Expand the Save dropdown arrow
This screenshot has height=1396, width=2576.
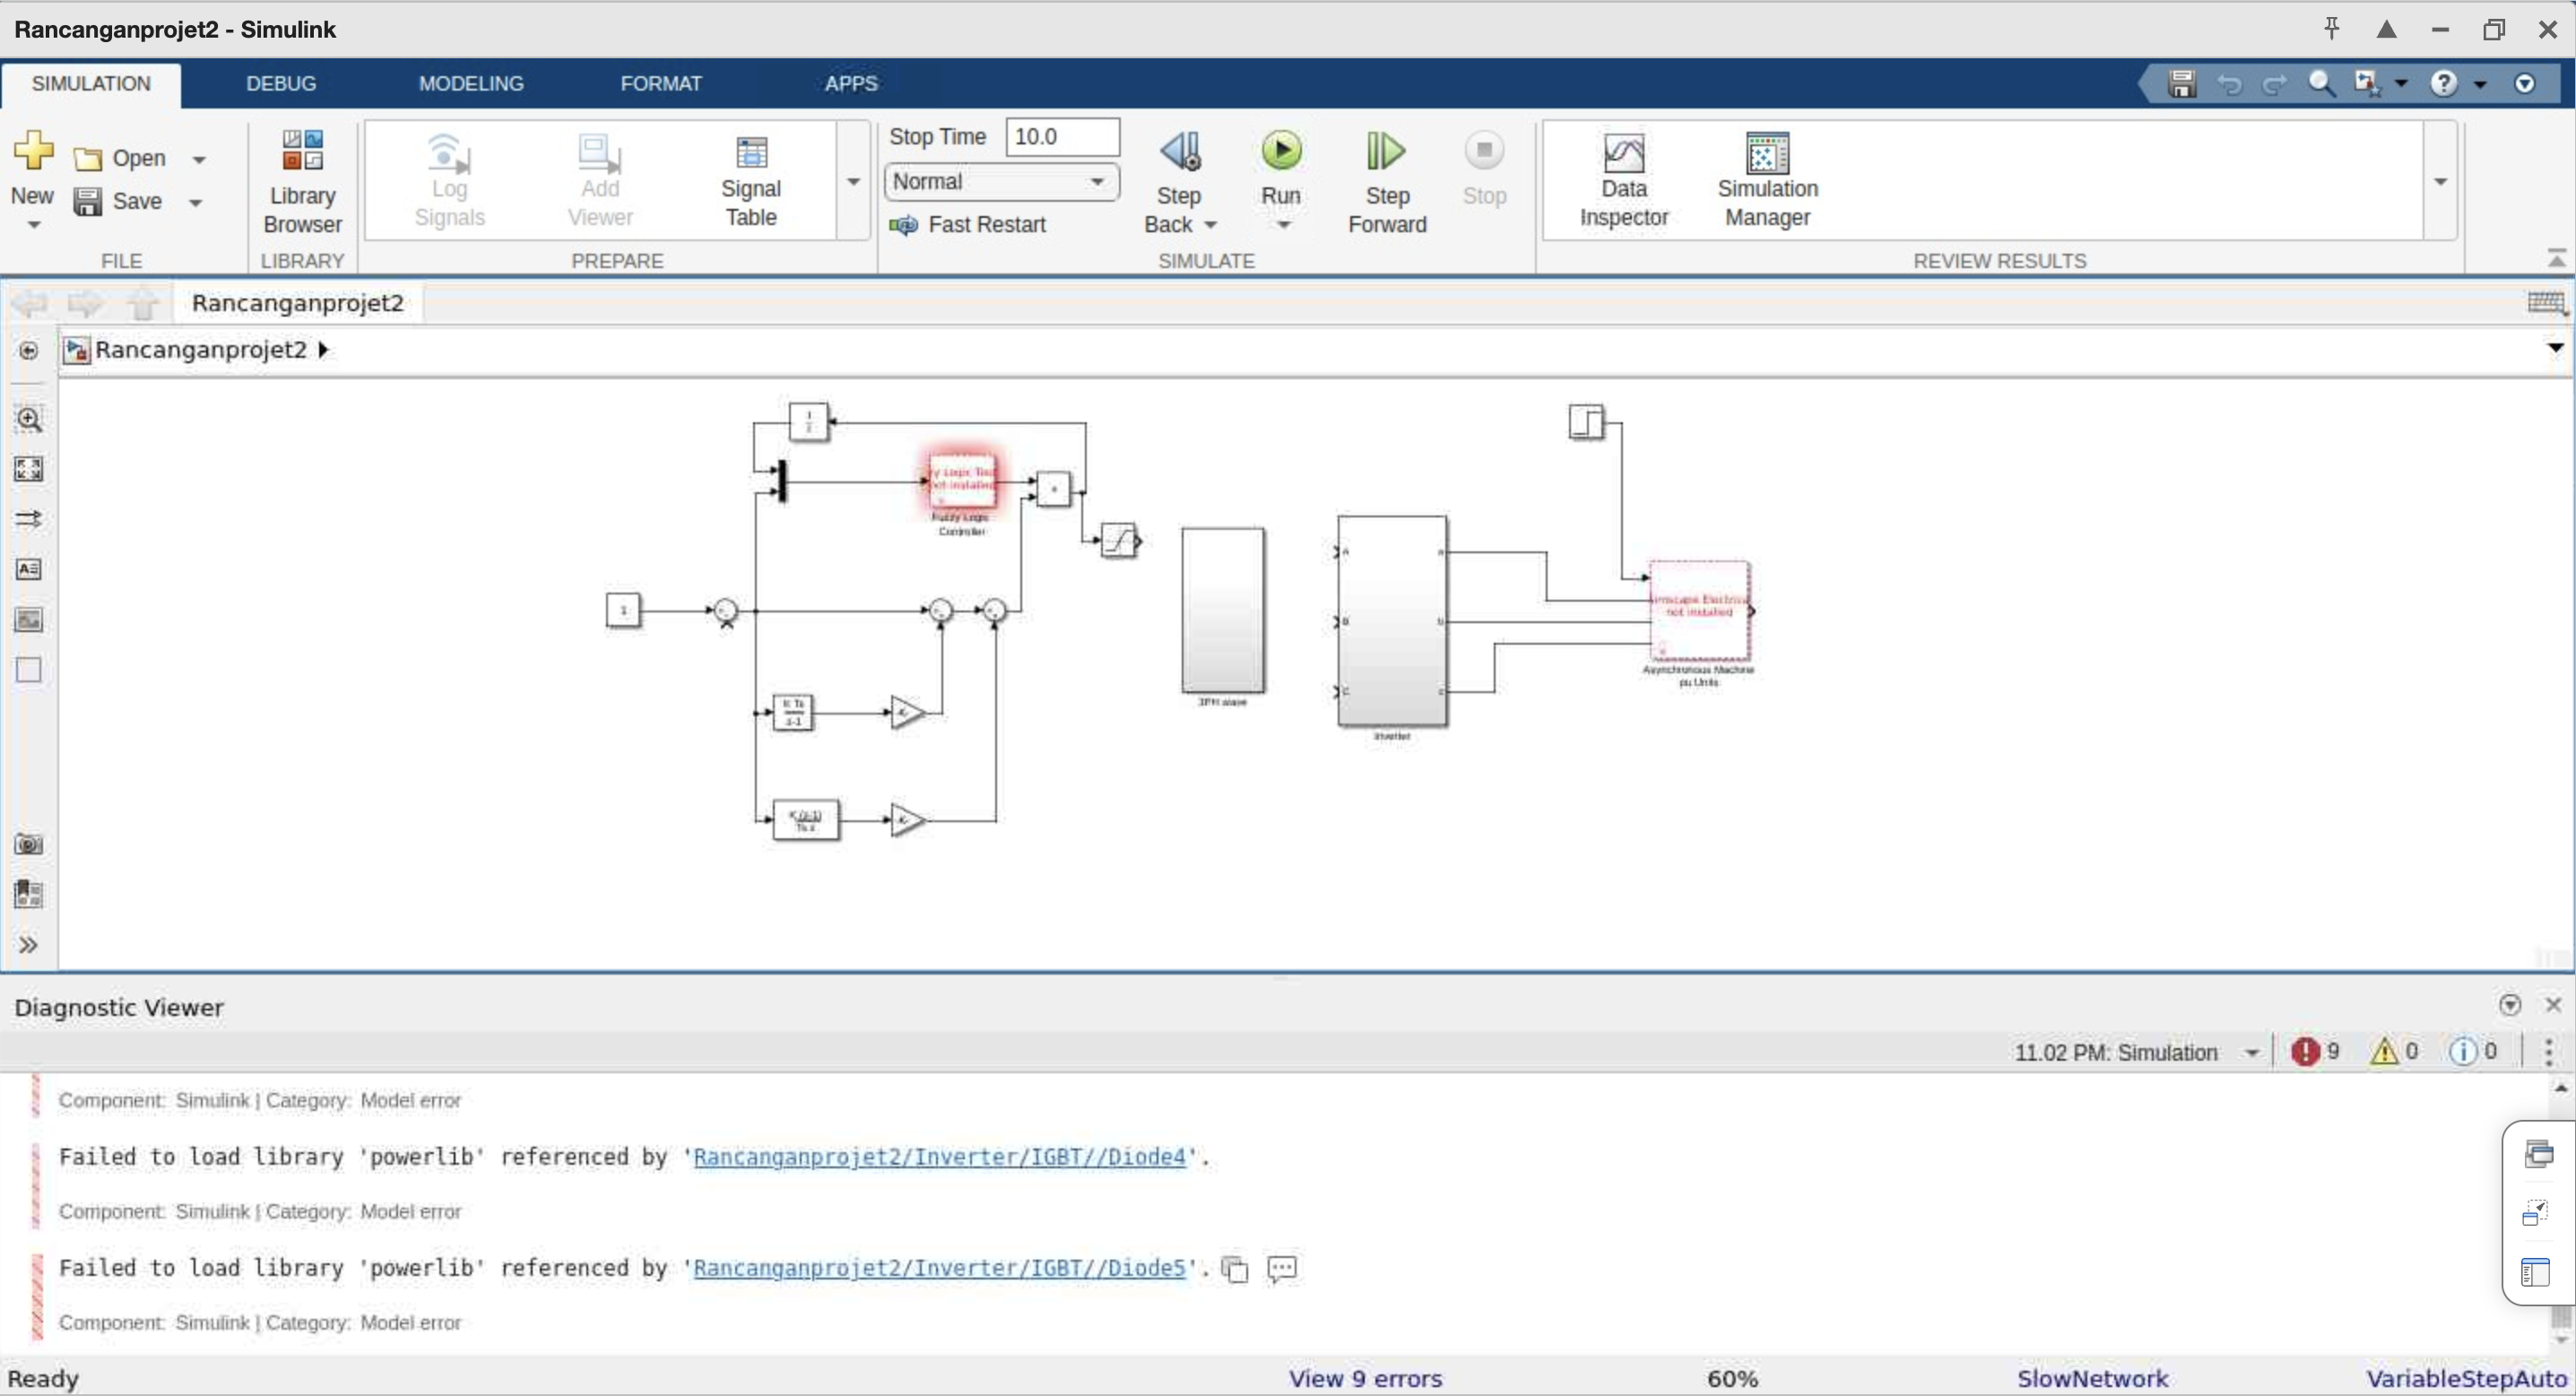point(196,203)
